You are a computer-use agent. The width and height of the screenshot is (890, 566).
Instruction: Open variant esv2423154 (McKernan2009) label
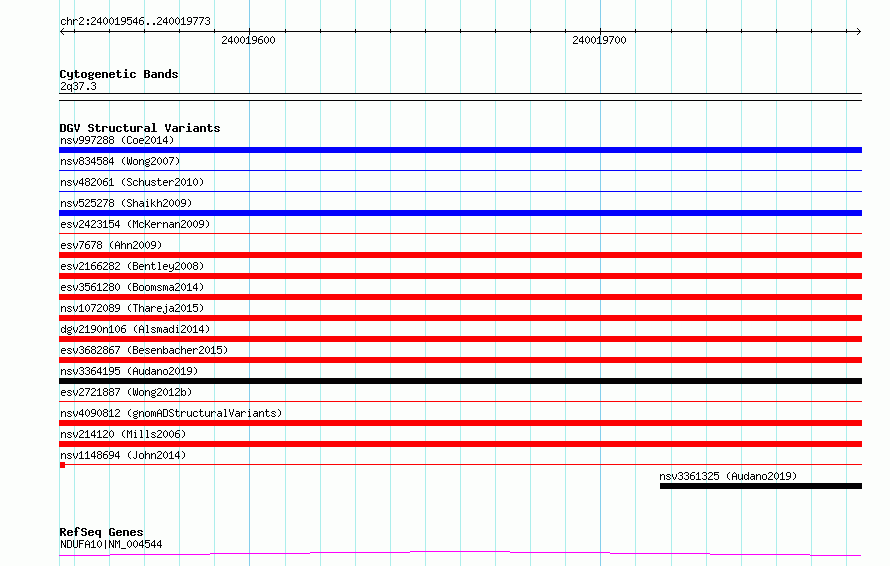click(135, 224)
